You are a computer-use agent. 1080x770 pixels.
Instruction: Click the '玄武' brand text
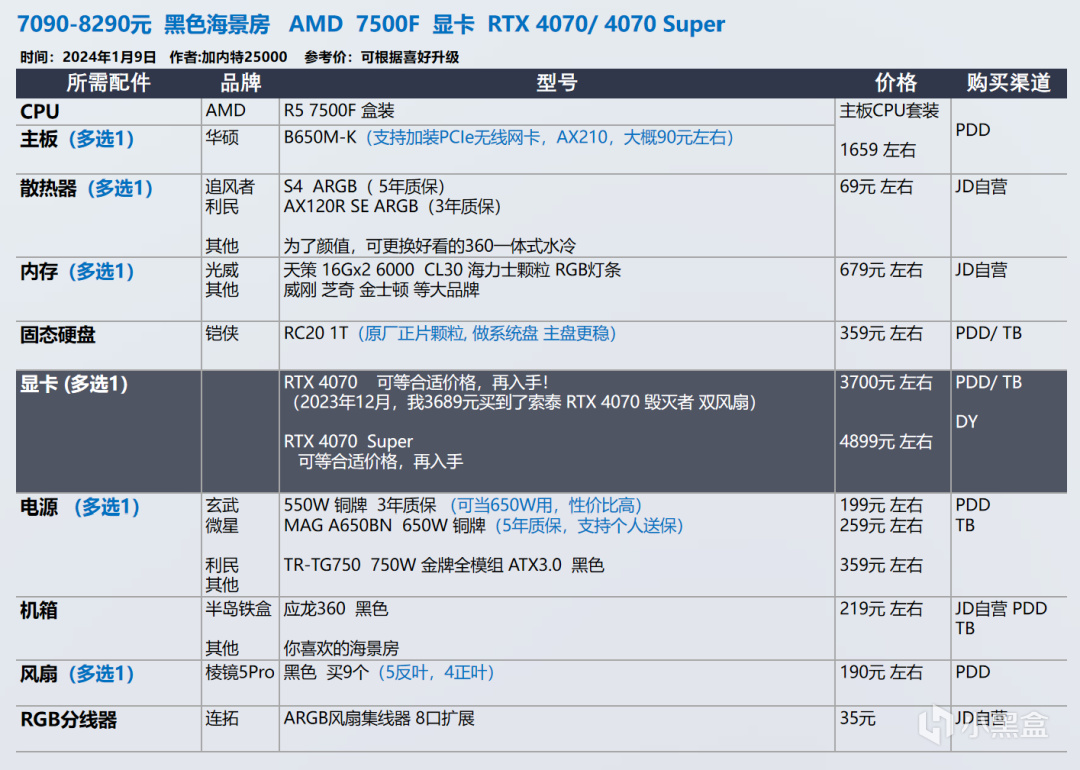[x=222, y=506]
